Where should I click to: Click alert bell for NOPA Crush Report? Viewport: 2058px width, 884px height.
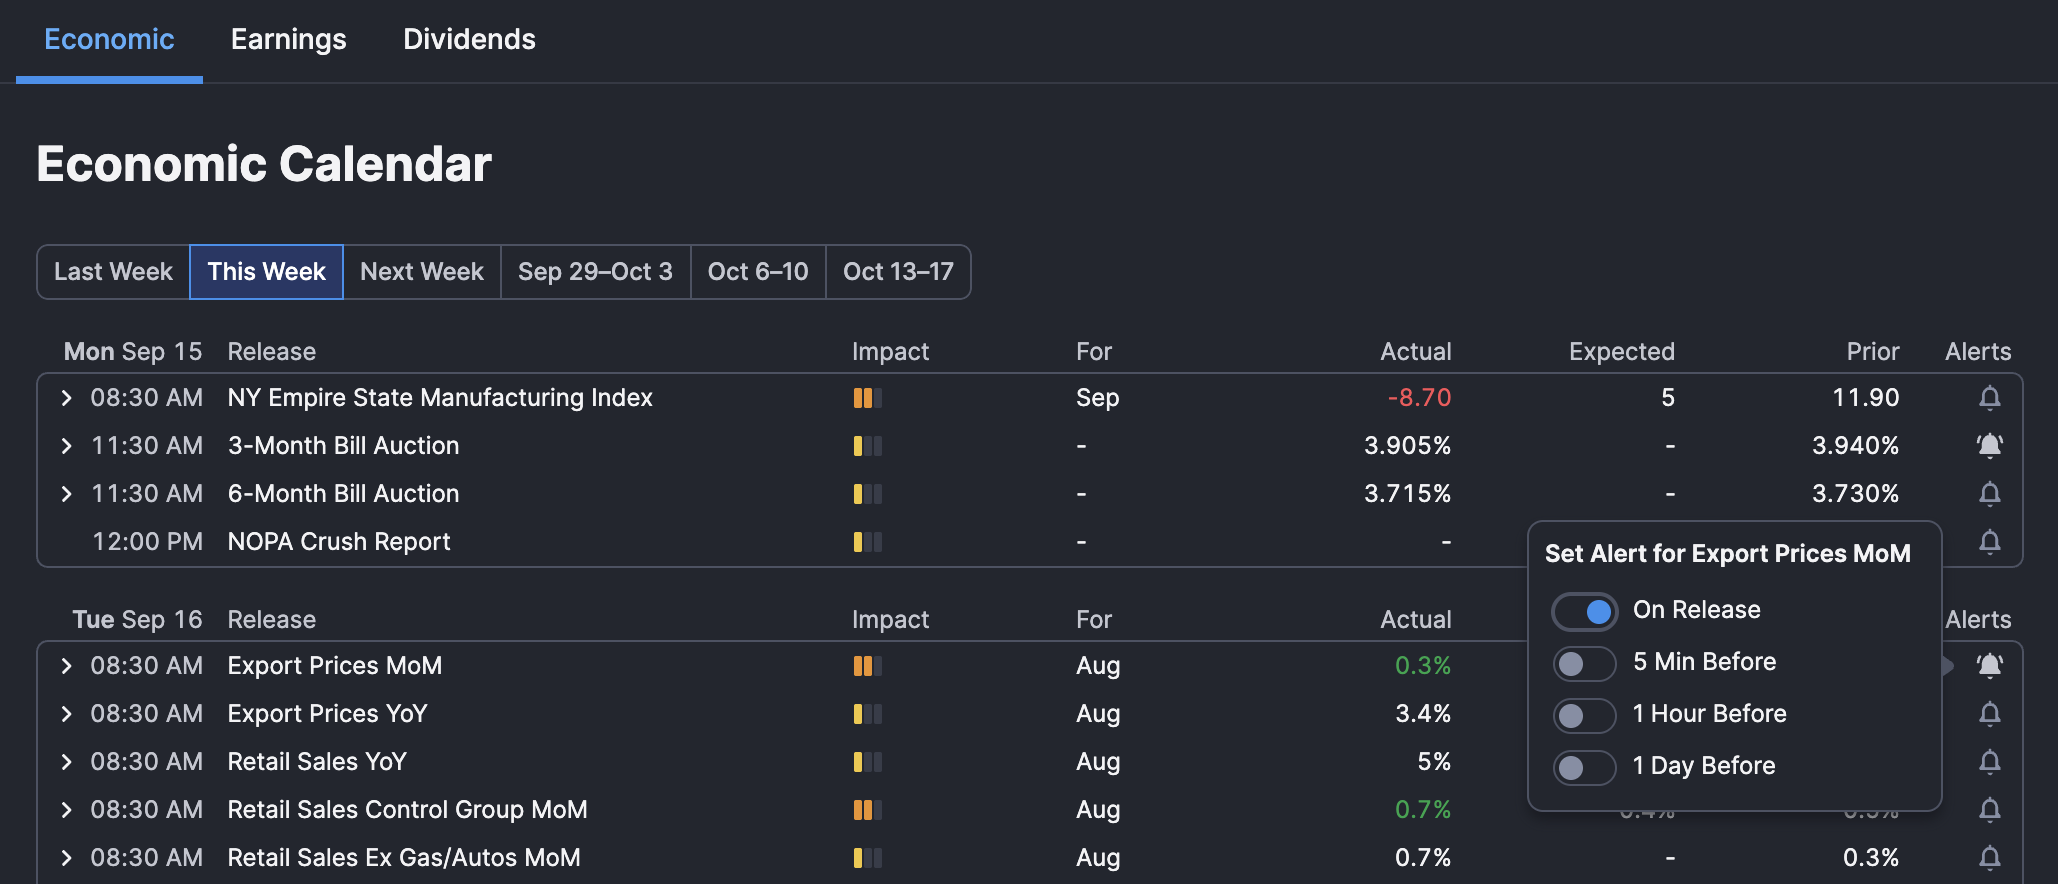click(x=1989, y=542)
